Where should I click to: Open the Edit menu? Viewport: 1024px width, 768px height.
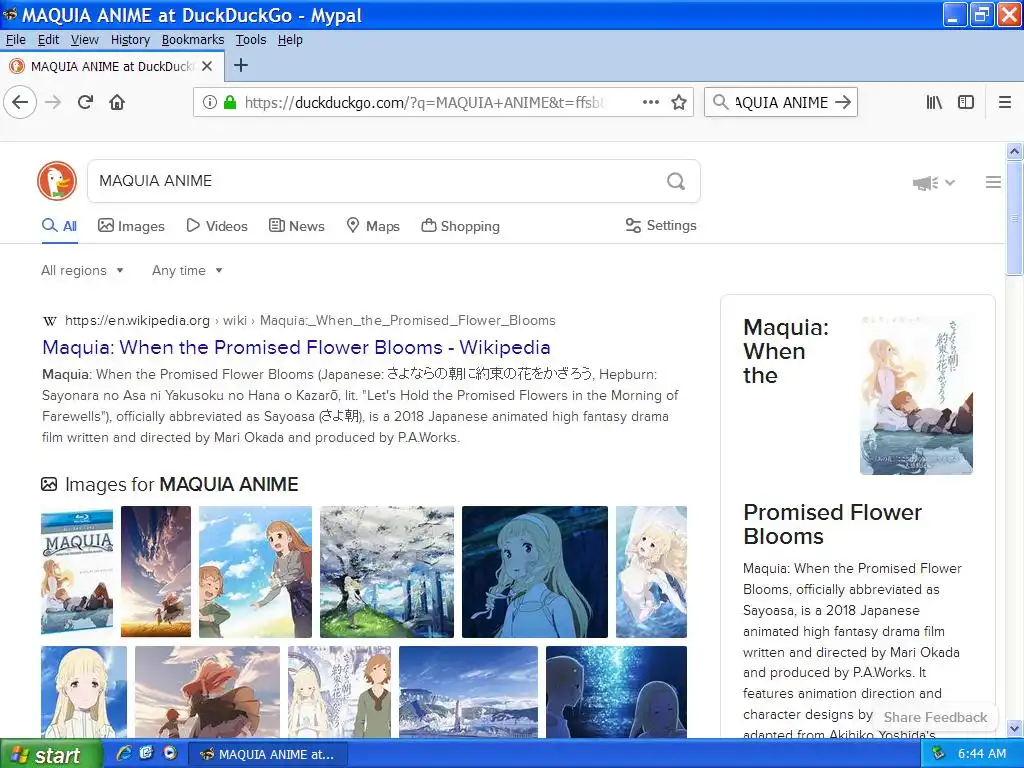(x=48, y=40)
